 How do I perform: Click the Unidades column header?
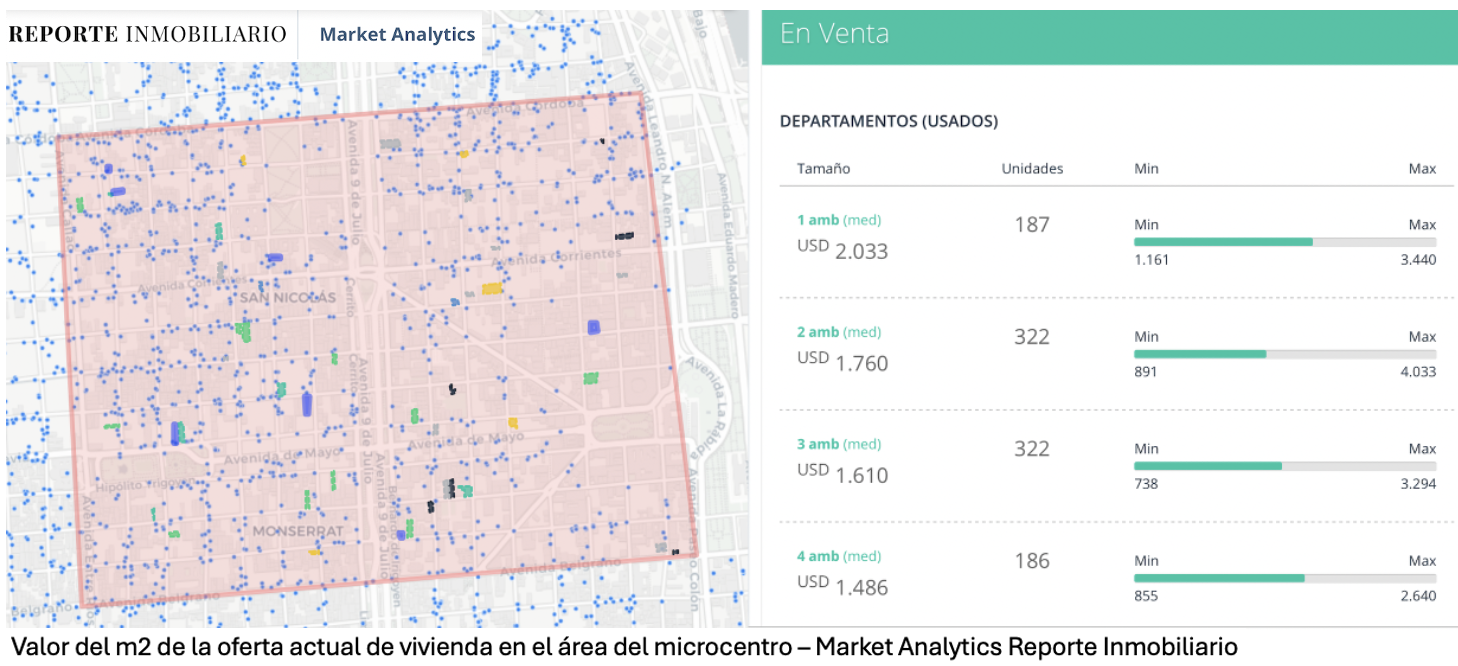point(1032,168)
